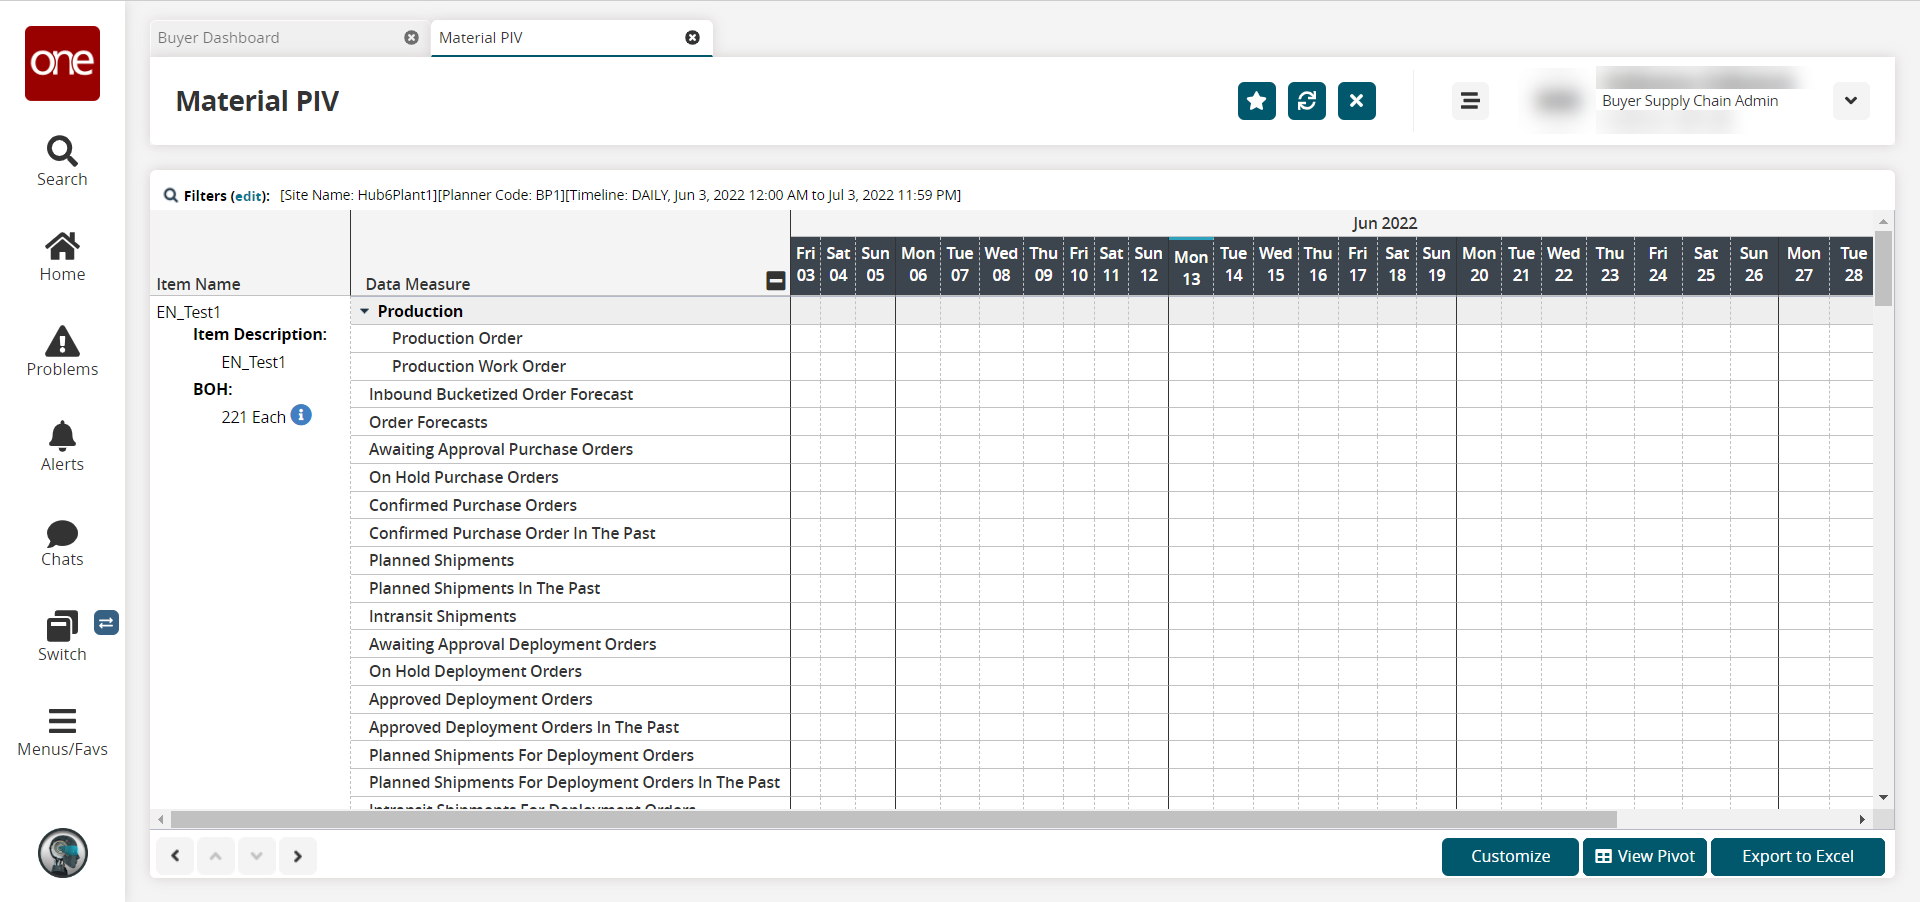
Task: Open the page actions hamburger menu
Action: [1469, 101]
